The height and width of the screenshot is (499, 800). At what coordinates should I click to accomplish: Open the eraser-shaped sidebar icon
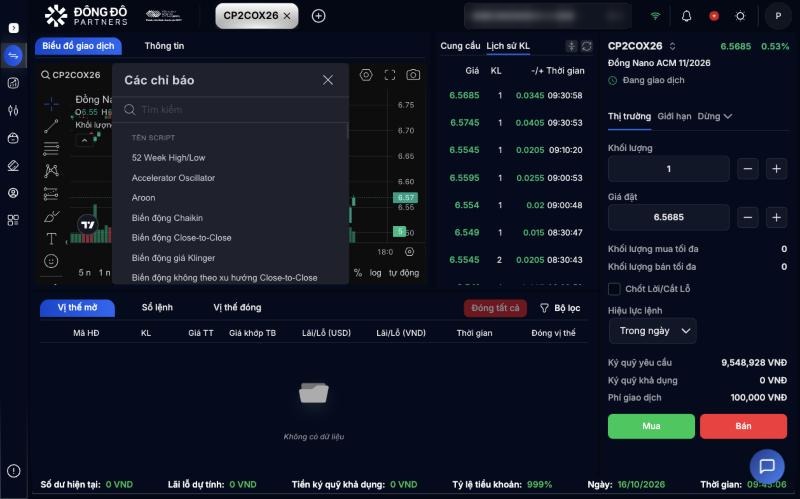point(13,165)
